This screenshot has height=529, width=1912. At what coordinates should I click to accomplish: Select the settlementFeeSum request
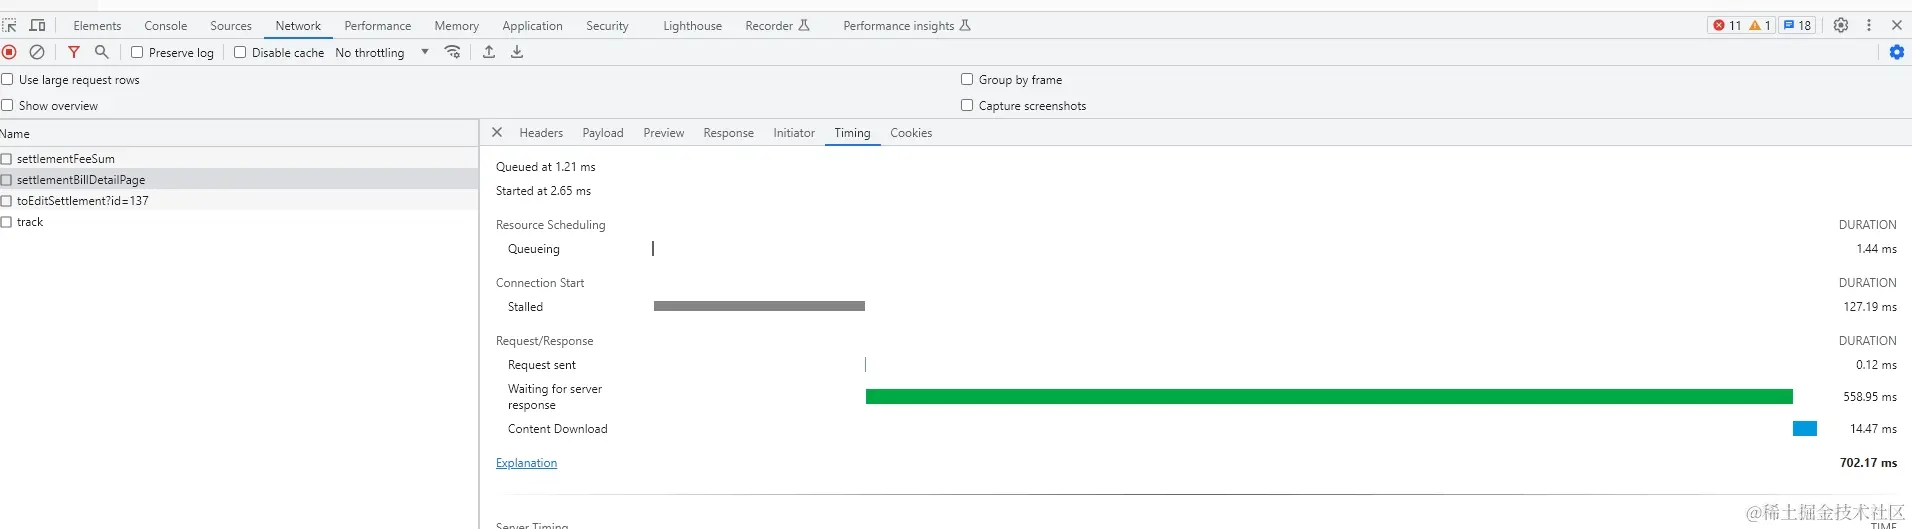coord(239,159)
